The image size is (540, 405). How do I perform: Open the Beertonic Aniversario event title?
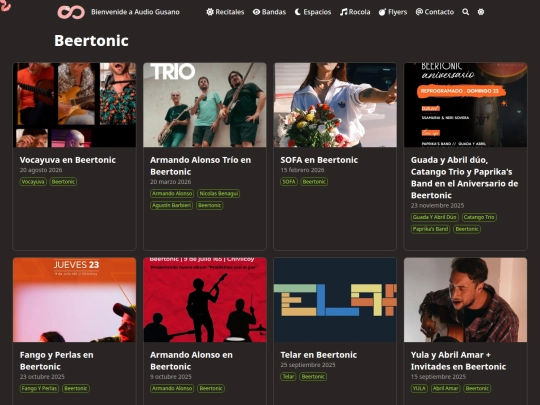464,177
